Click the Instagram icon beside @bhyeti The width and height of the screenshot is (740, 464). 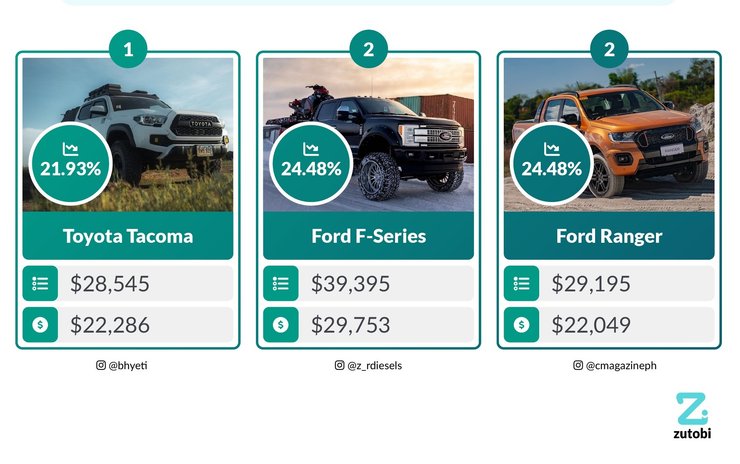click(x=100, y=366)
